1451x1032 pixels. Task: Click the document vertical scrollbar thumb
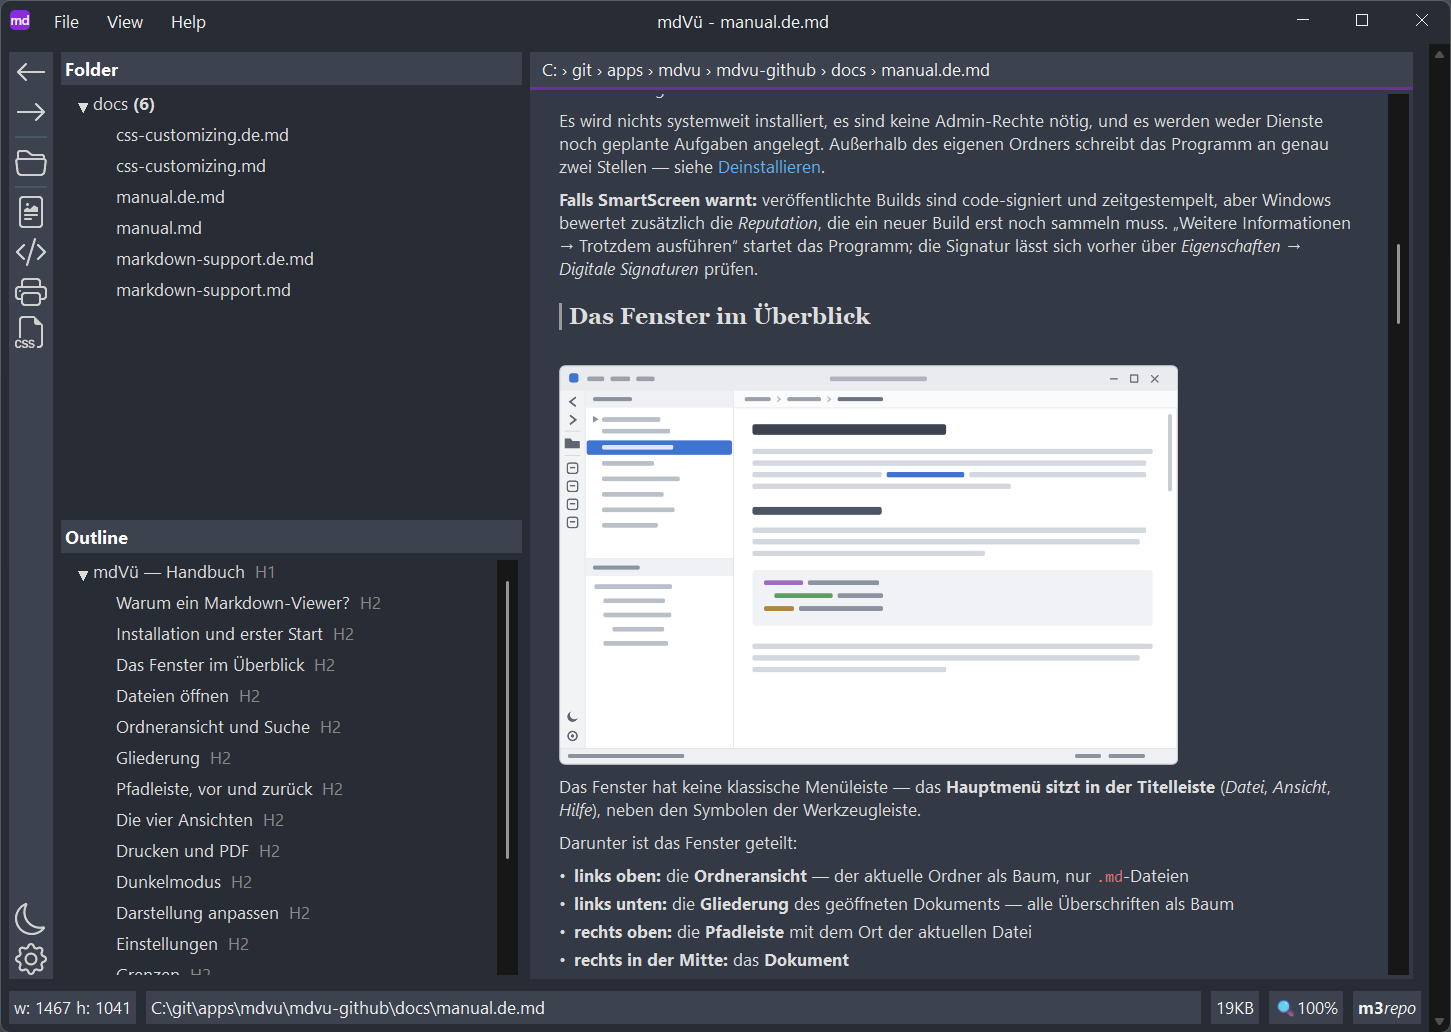(x=1398, y=284)
